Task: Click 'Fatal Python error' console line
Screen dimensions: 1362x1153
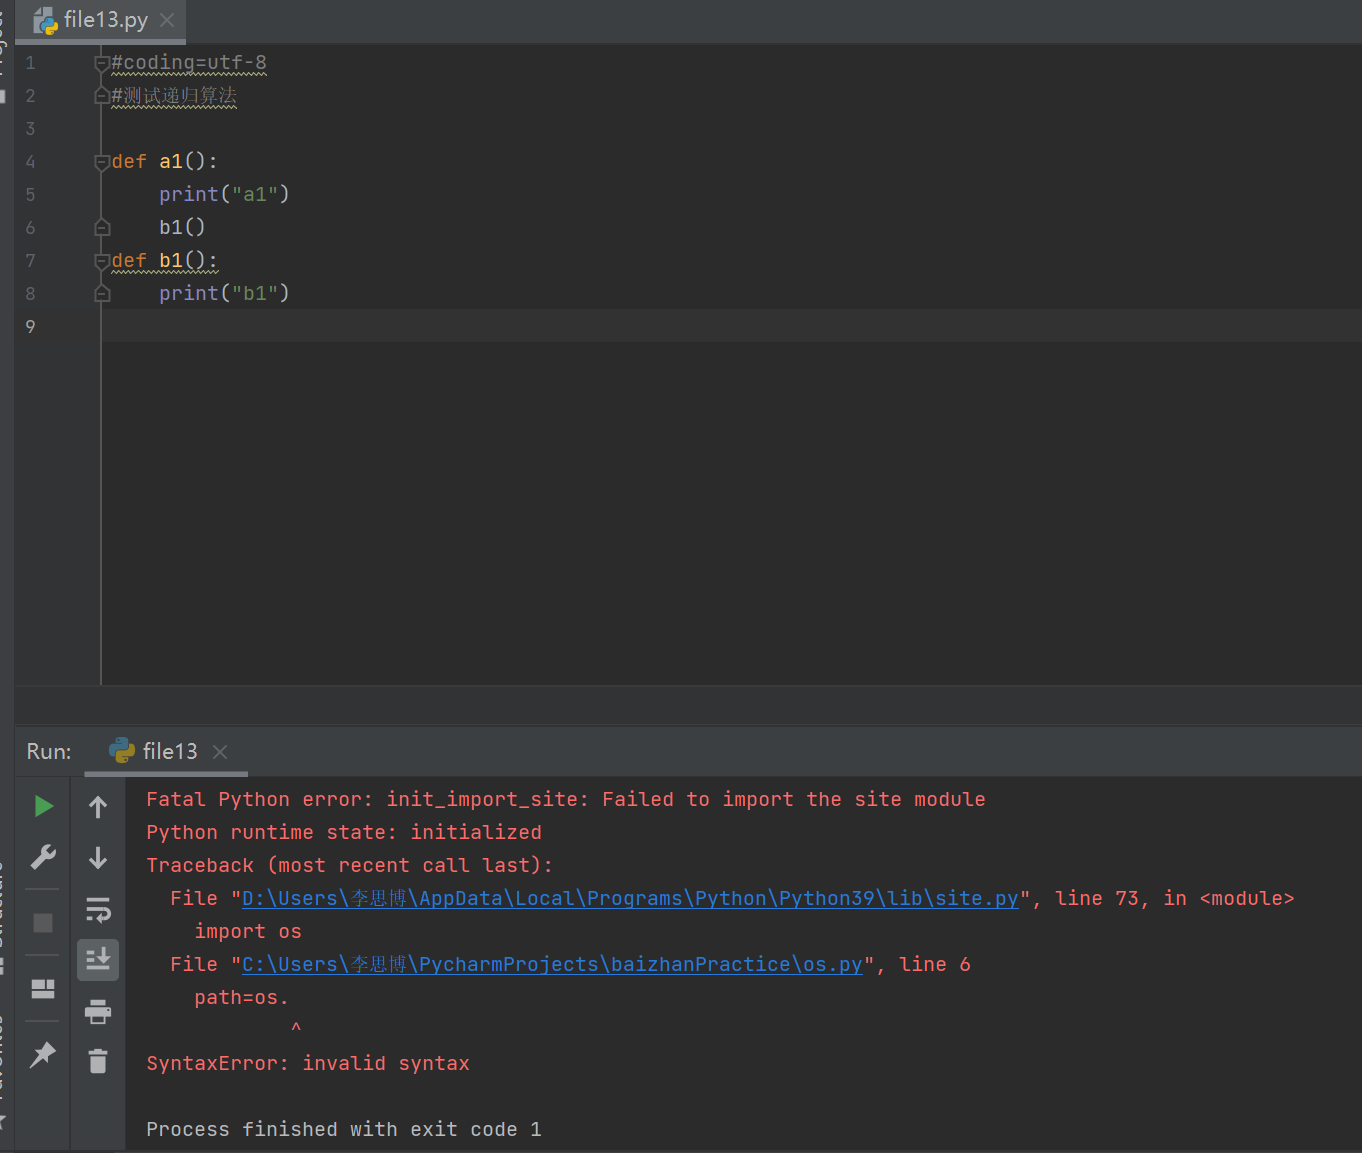Action: 566,799
